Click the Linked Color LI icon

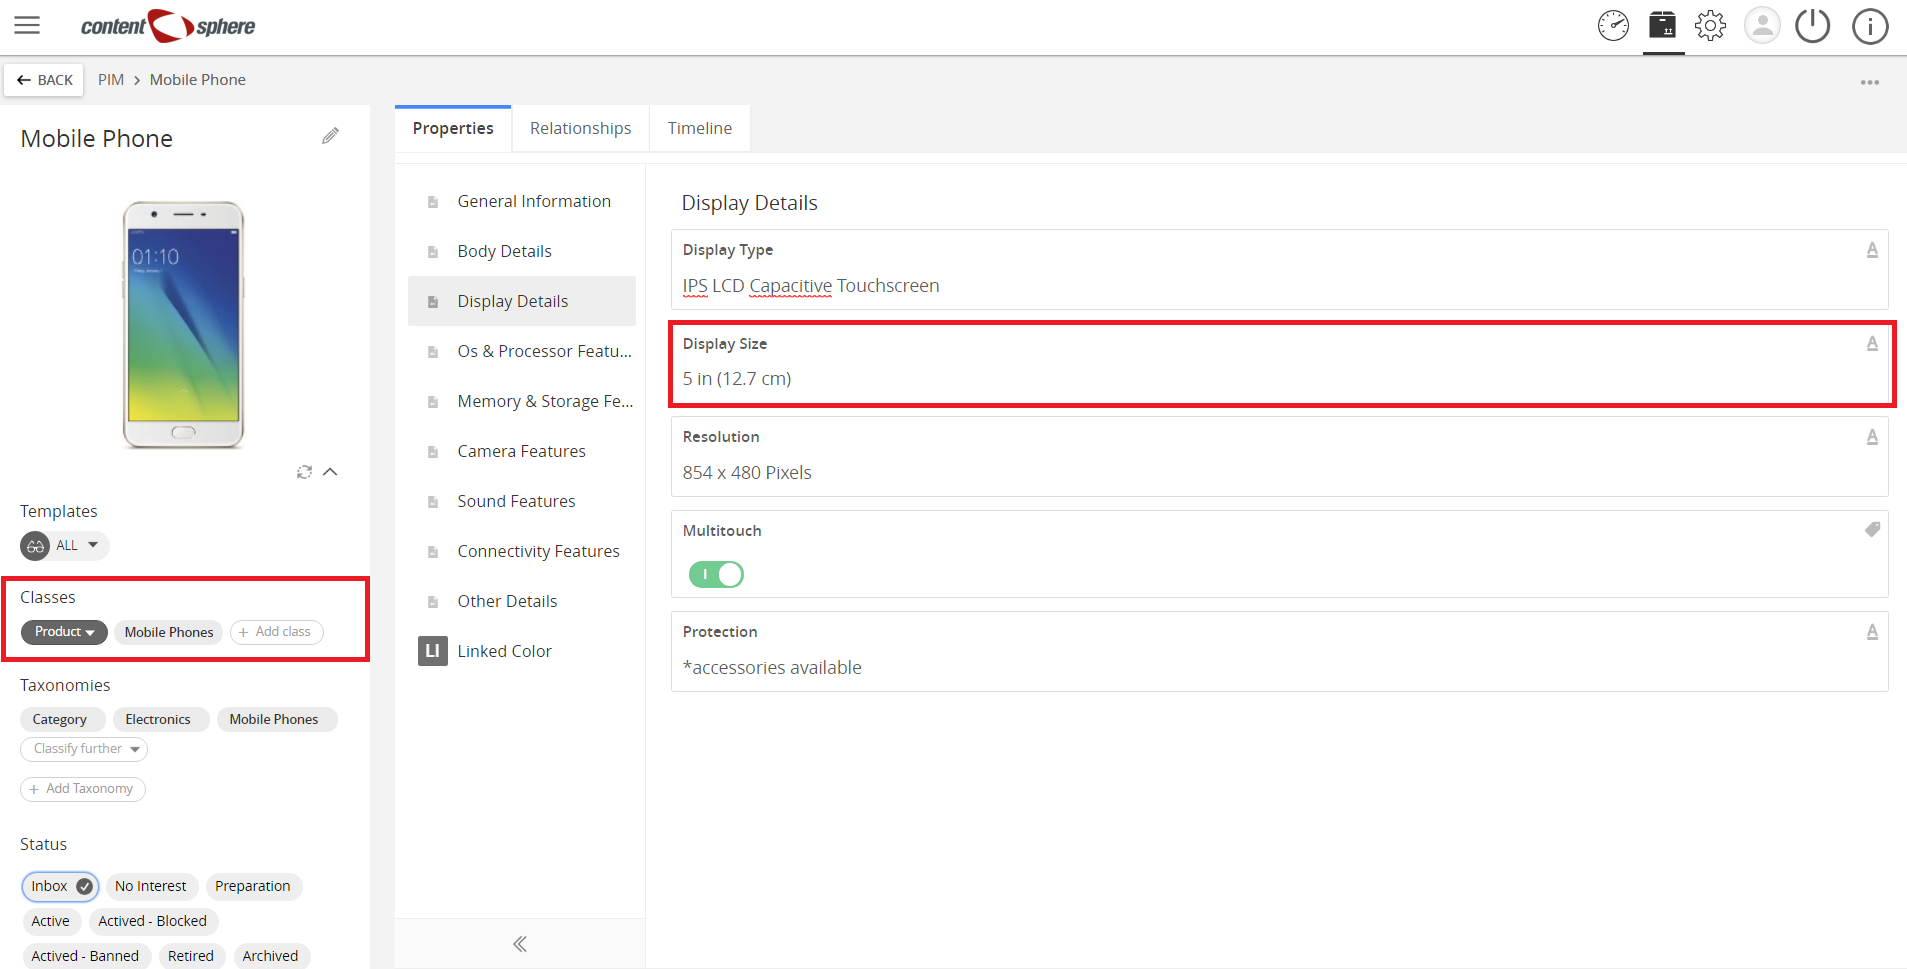[x=432, y=651]
